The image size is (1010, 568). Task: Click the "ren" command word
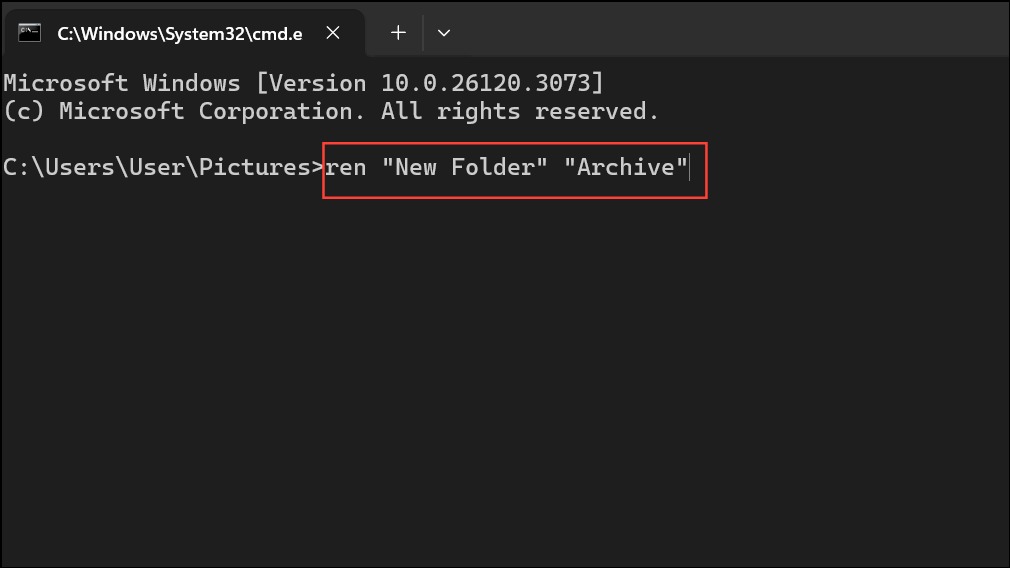346,167
